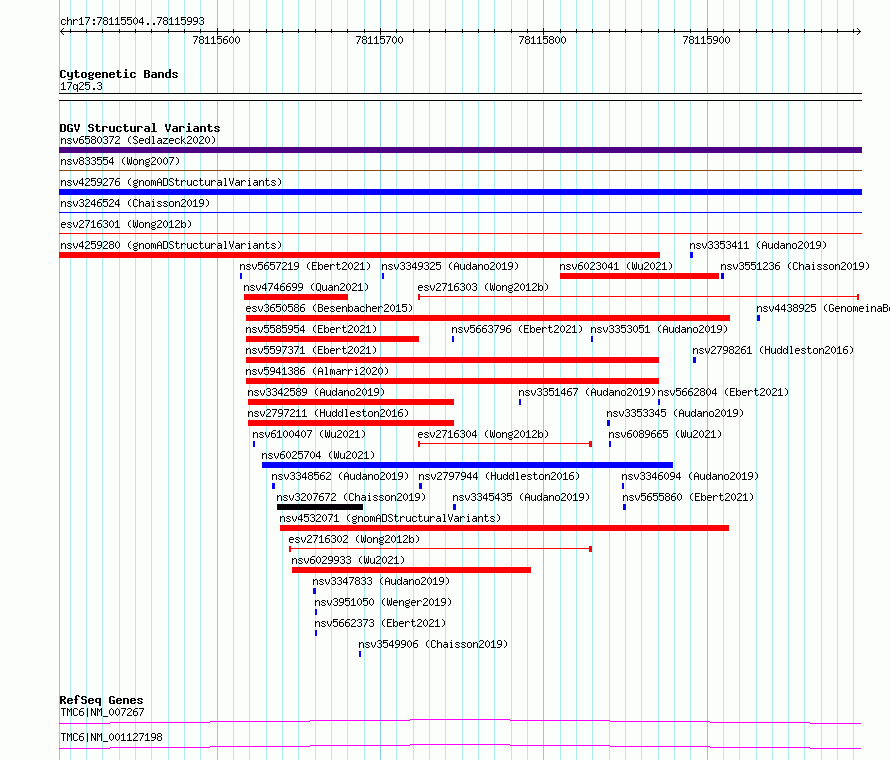Open nsv5941386 (Almarri2020) label

click(317, 371)
